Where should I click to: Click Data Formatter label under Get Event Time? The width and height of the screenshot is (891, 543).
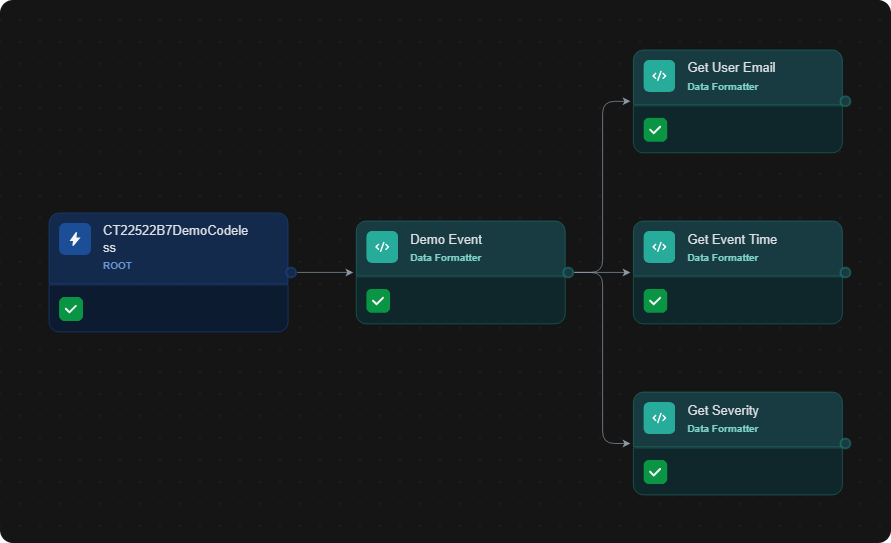point(723,258)
